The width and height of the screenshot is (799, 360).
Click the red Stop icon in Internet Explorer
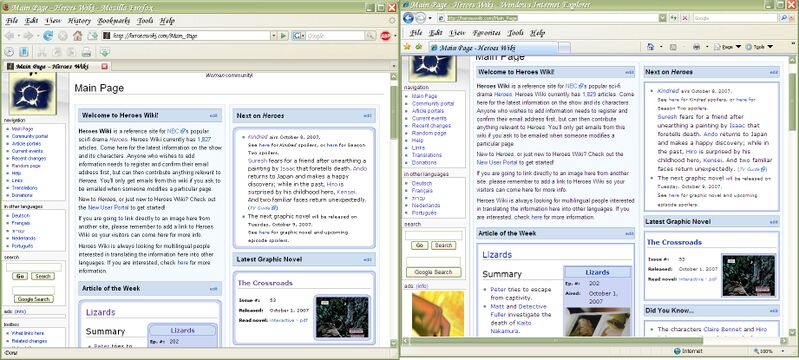pos(685,18)
